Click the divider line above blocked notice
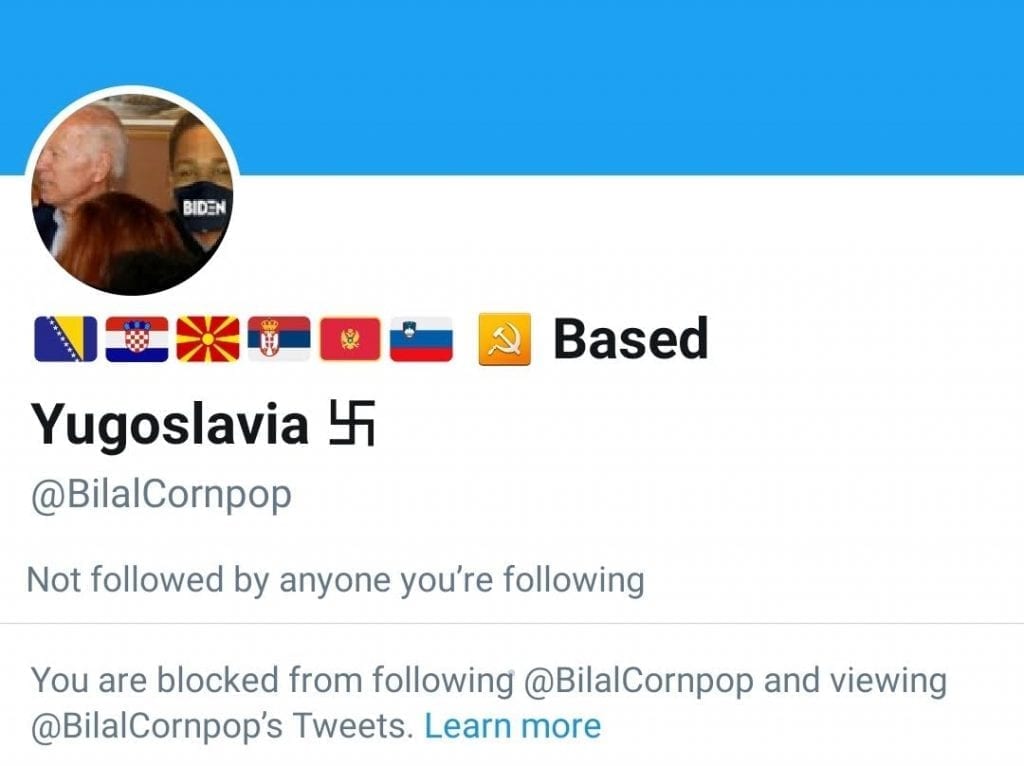The height and width of the screenshot is (766, 1024). point(512,624)
